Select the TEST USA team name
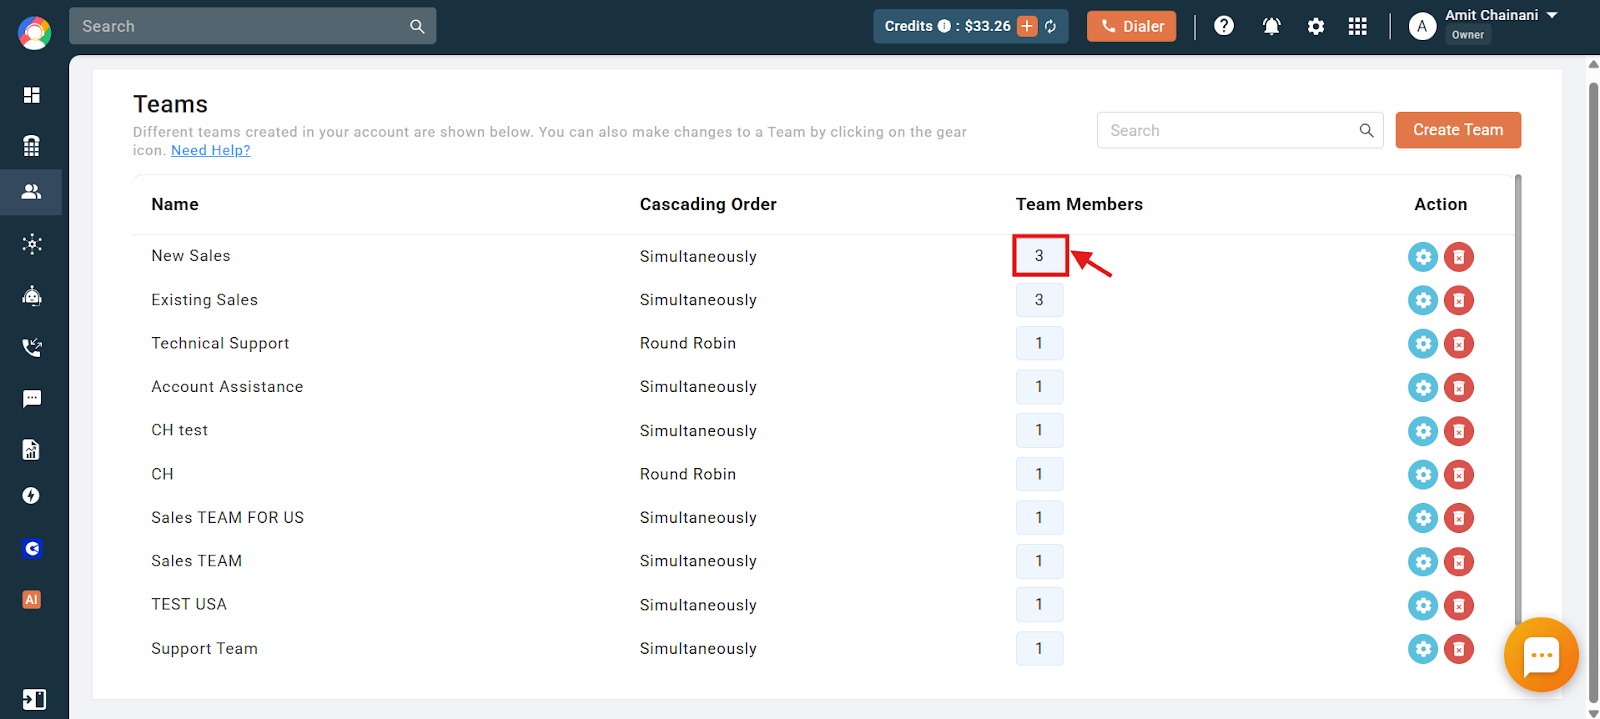Viewport: 1600px width, 719px height. coord(189,604)
